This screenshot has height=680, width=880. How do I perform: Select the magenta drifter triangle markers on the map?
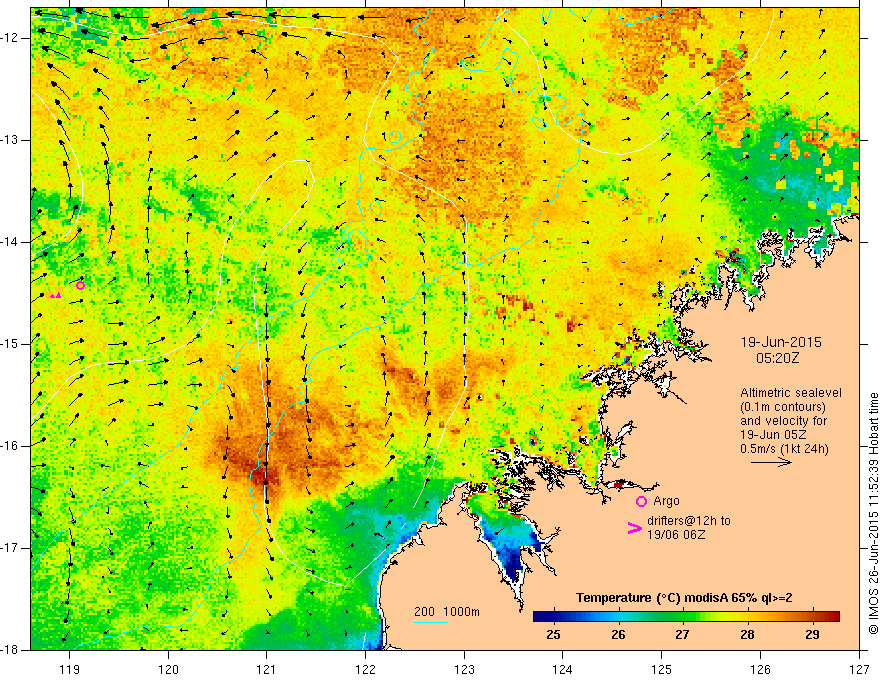point(56,295)
